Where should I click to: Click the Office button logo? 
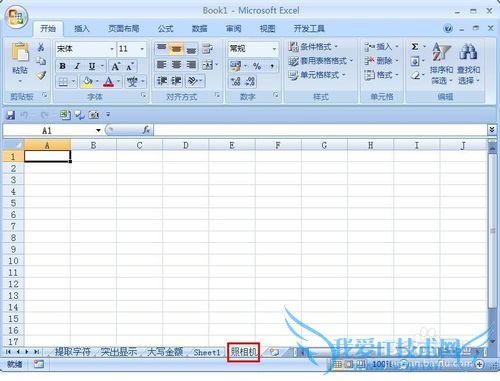click(x=16, y=17)
